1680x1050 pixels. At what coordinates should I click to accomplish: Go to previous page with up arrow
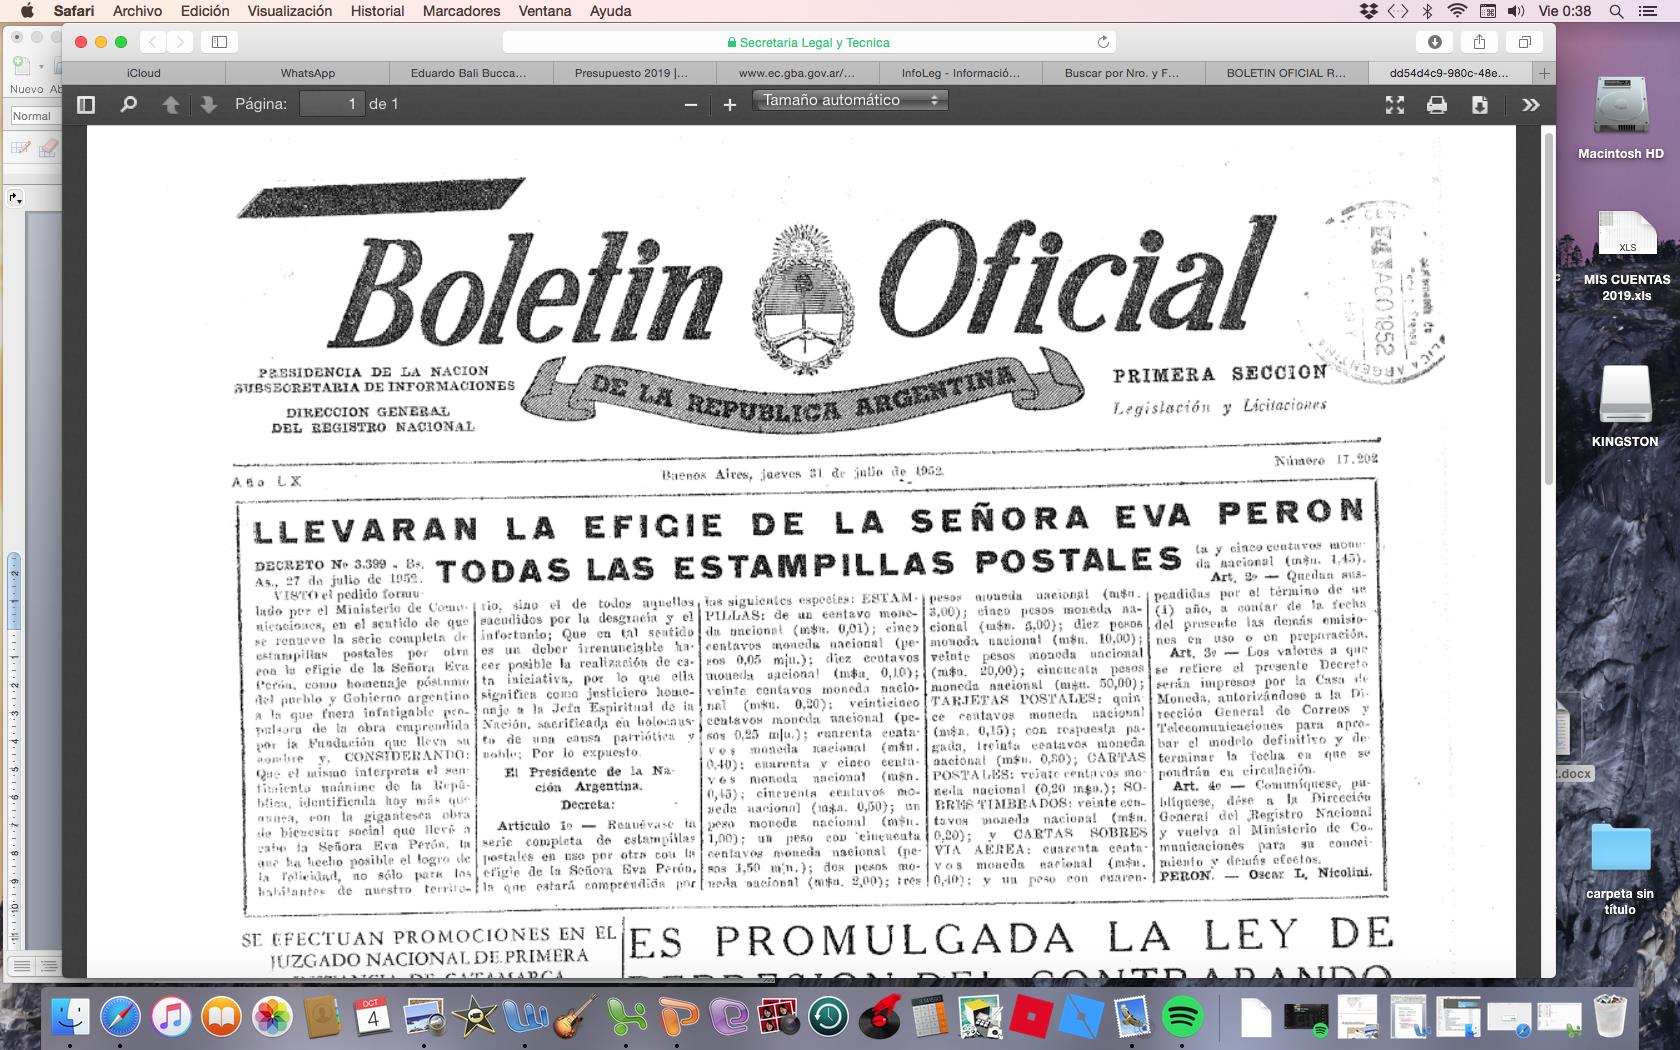171,104
